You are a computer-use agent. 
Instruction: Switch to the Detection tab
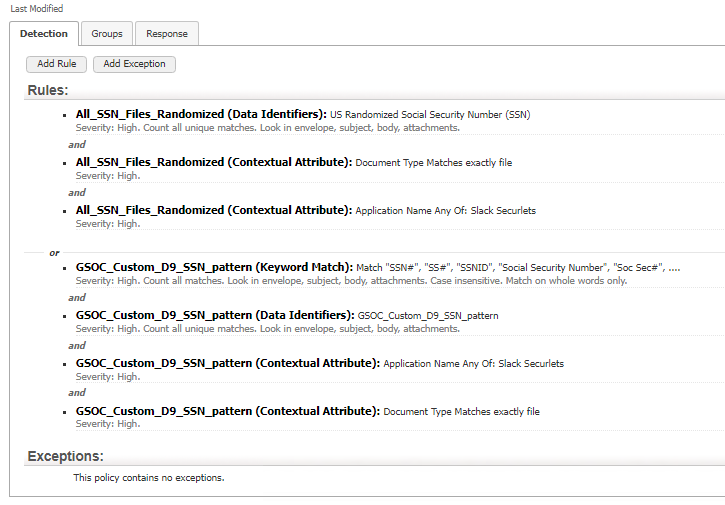44,33
